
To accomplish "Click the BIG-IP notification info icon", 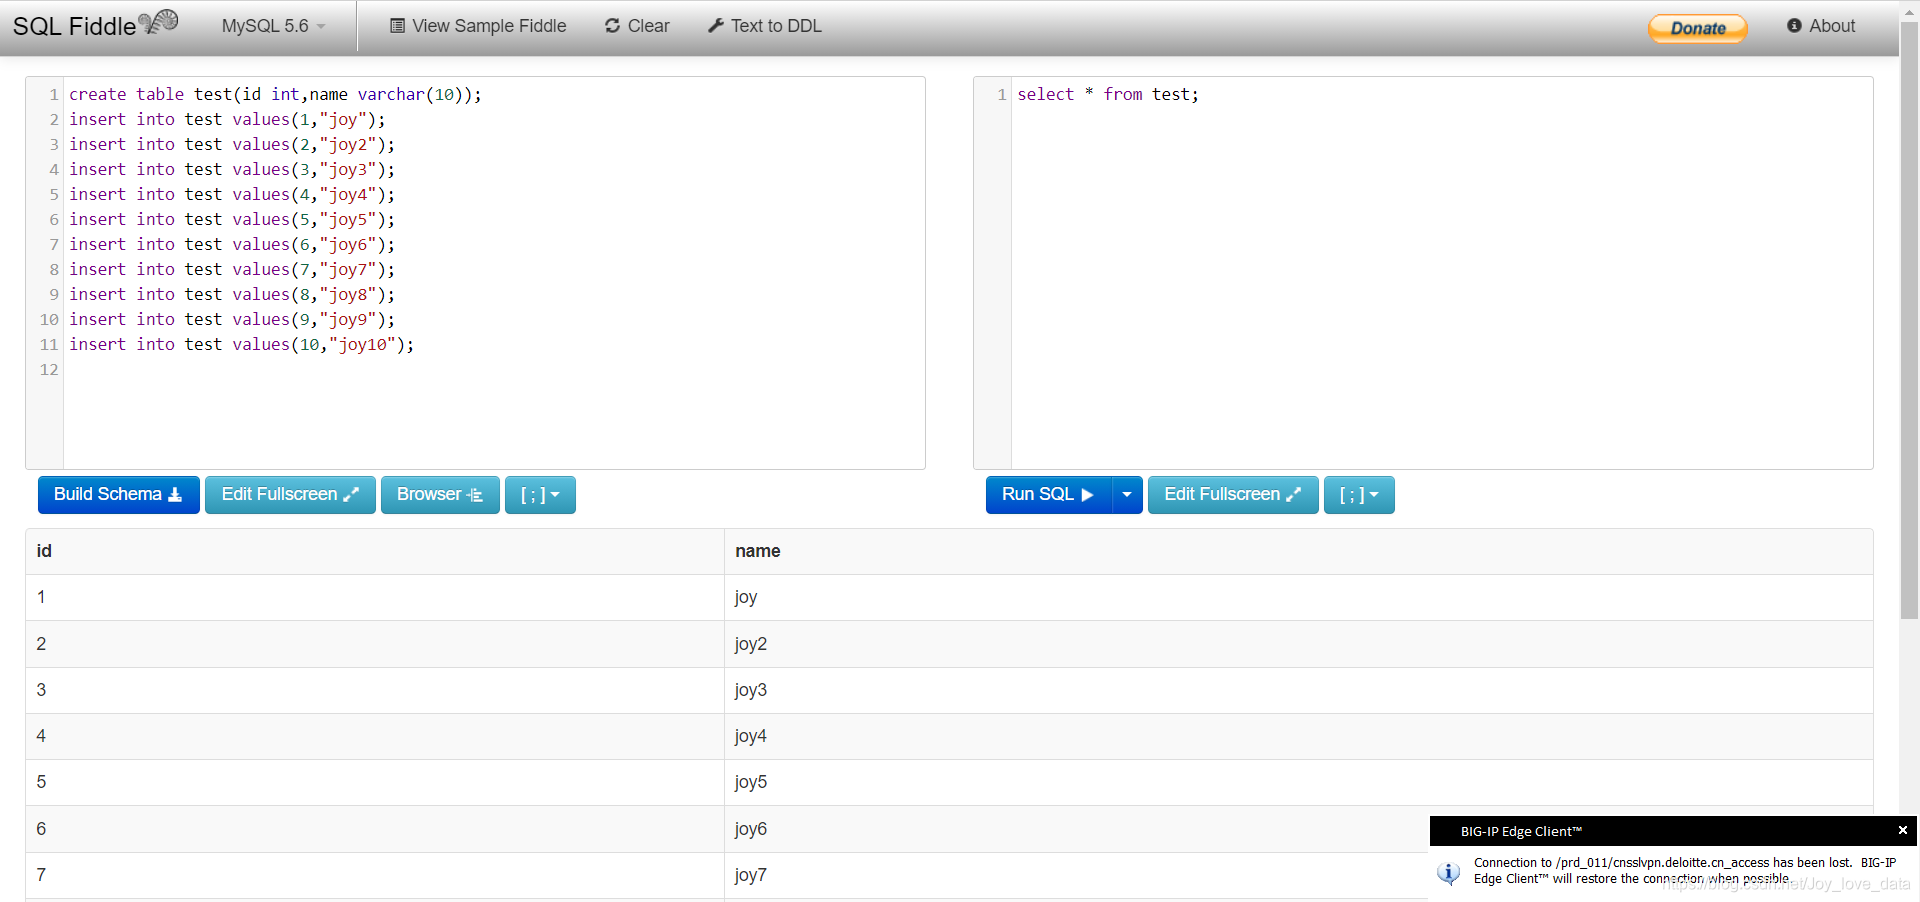I will [x=1448, y=872].
